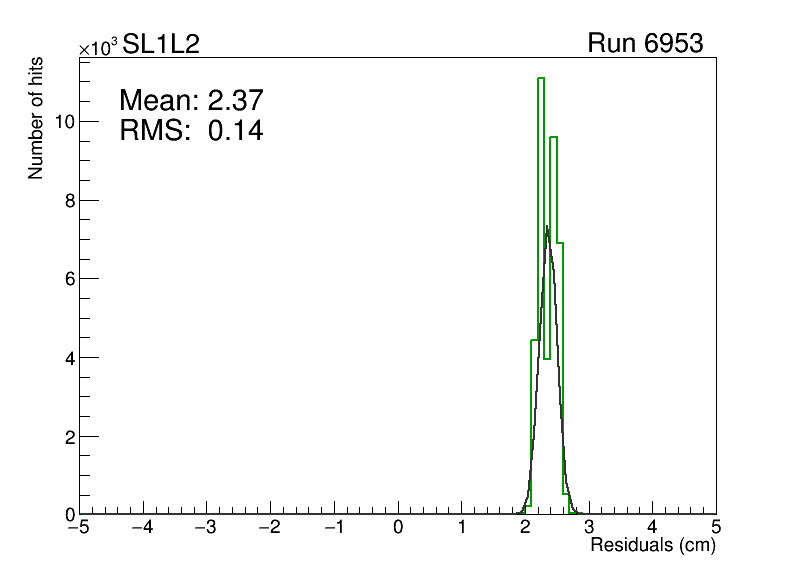Click the Residuals (cm) x-axis title
The image size is (796, 572).
[653, 546]
